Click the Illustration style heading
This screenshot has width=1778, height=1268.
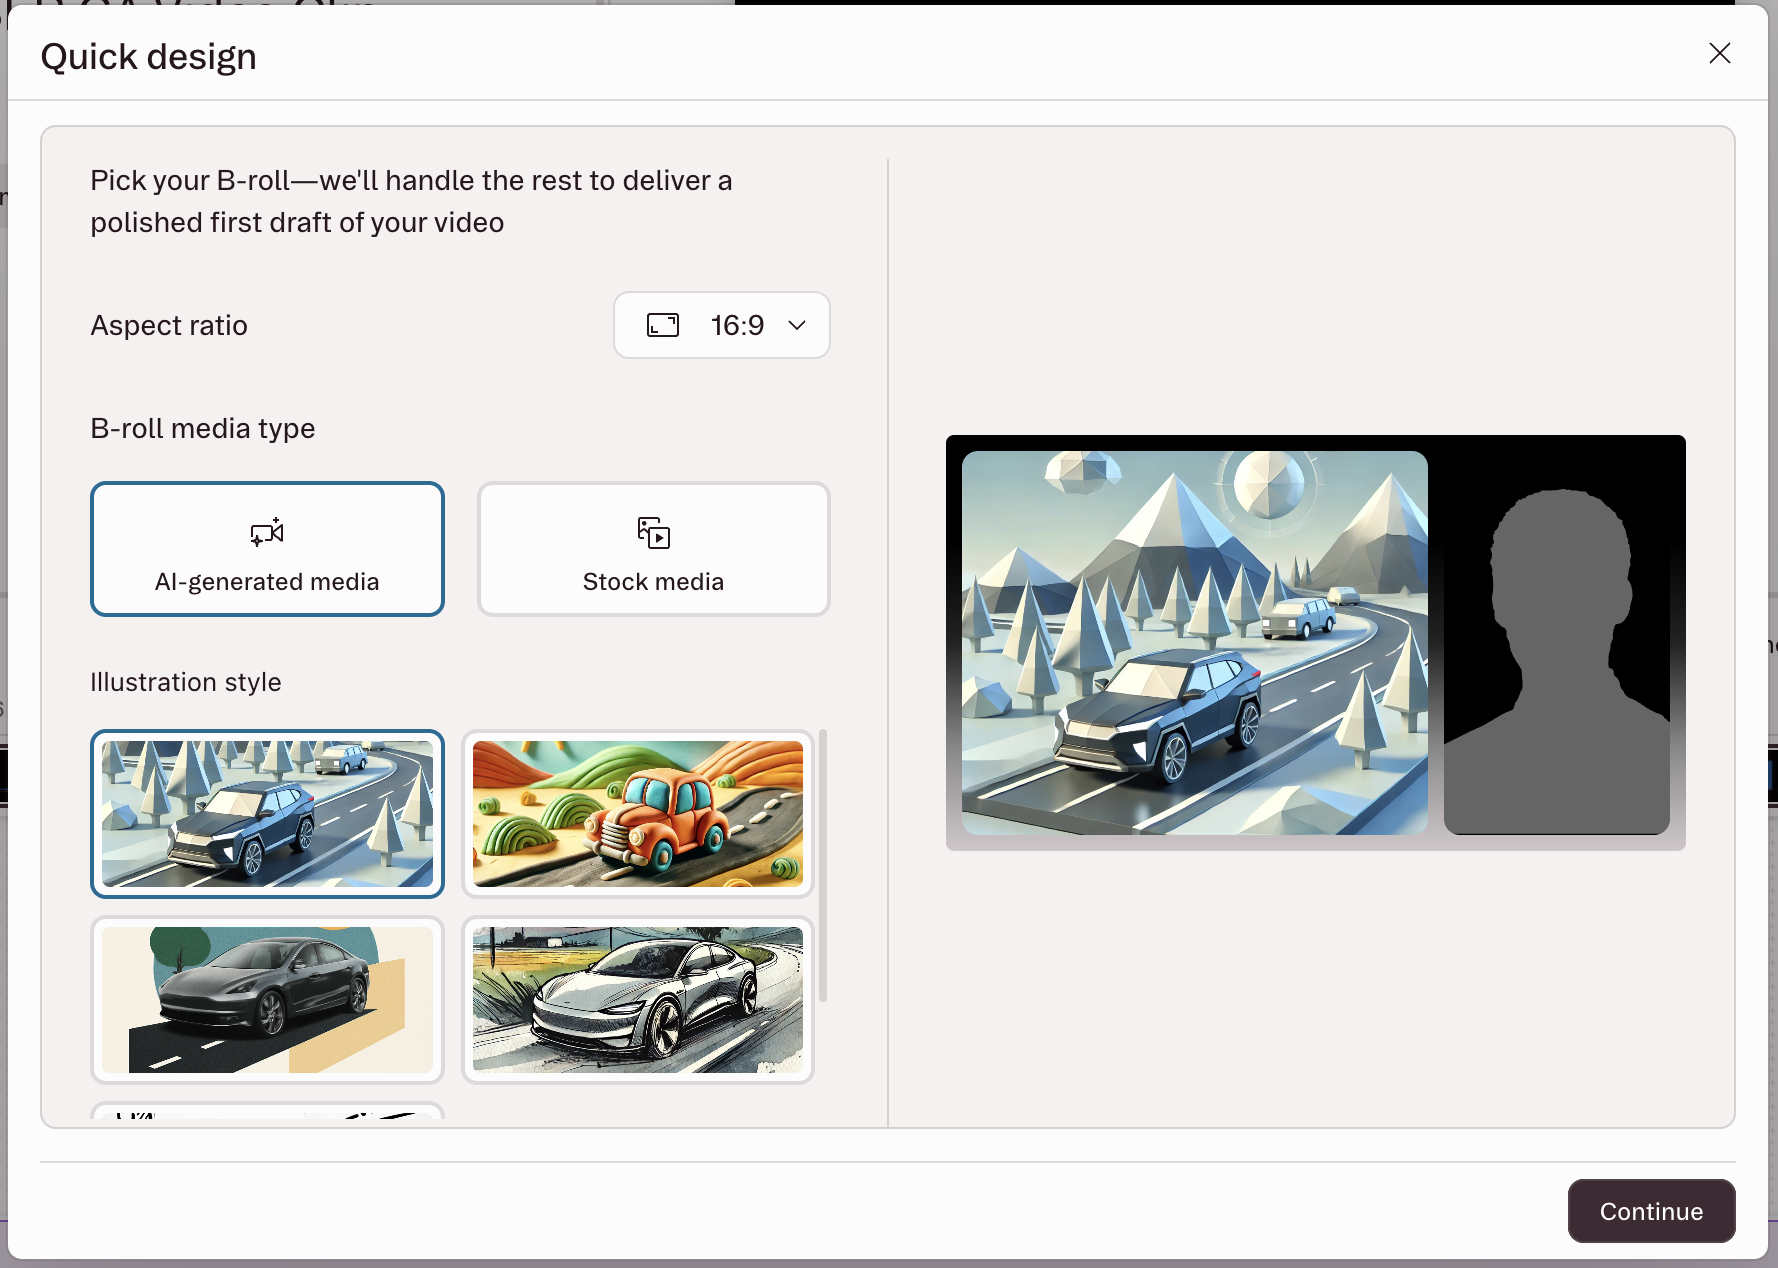coord(186,682)
